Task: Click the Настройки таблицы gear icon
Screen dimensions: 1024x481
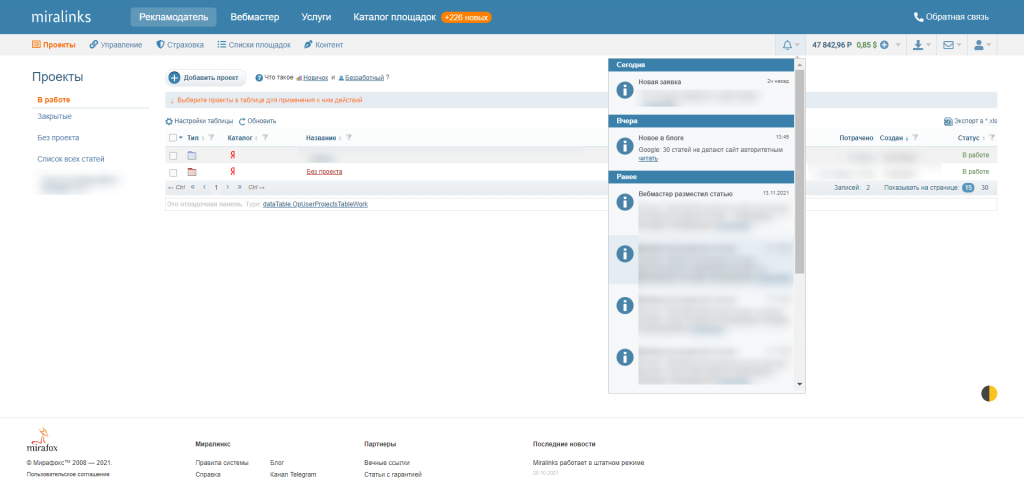Action: [x=169, y=121]
